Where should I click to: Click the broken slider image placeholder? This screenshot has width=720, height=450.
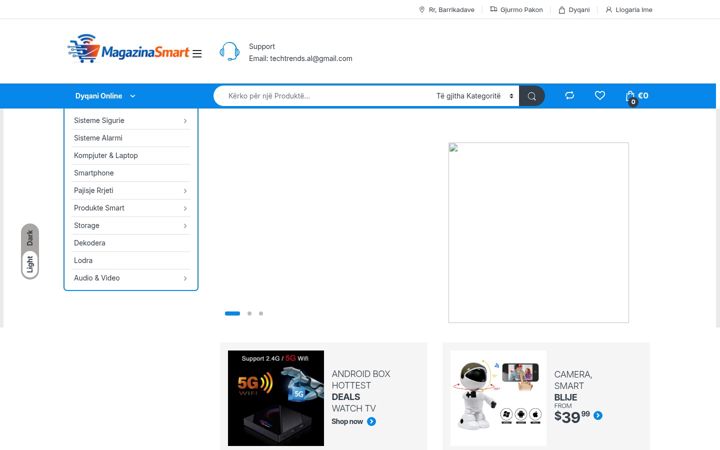click(x=539, y=232)
